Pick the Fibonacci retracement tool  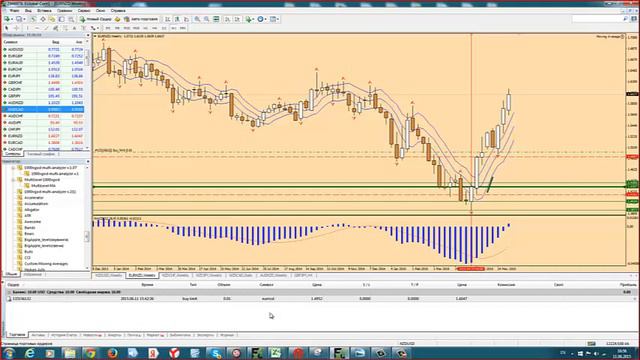coord(65,28)
